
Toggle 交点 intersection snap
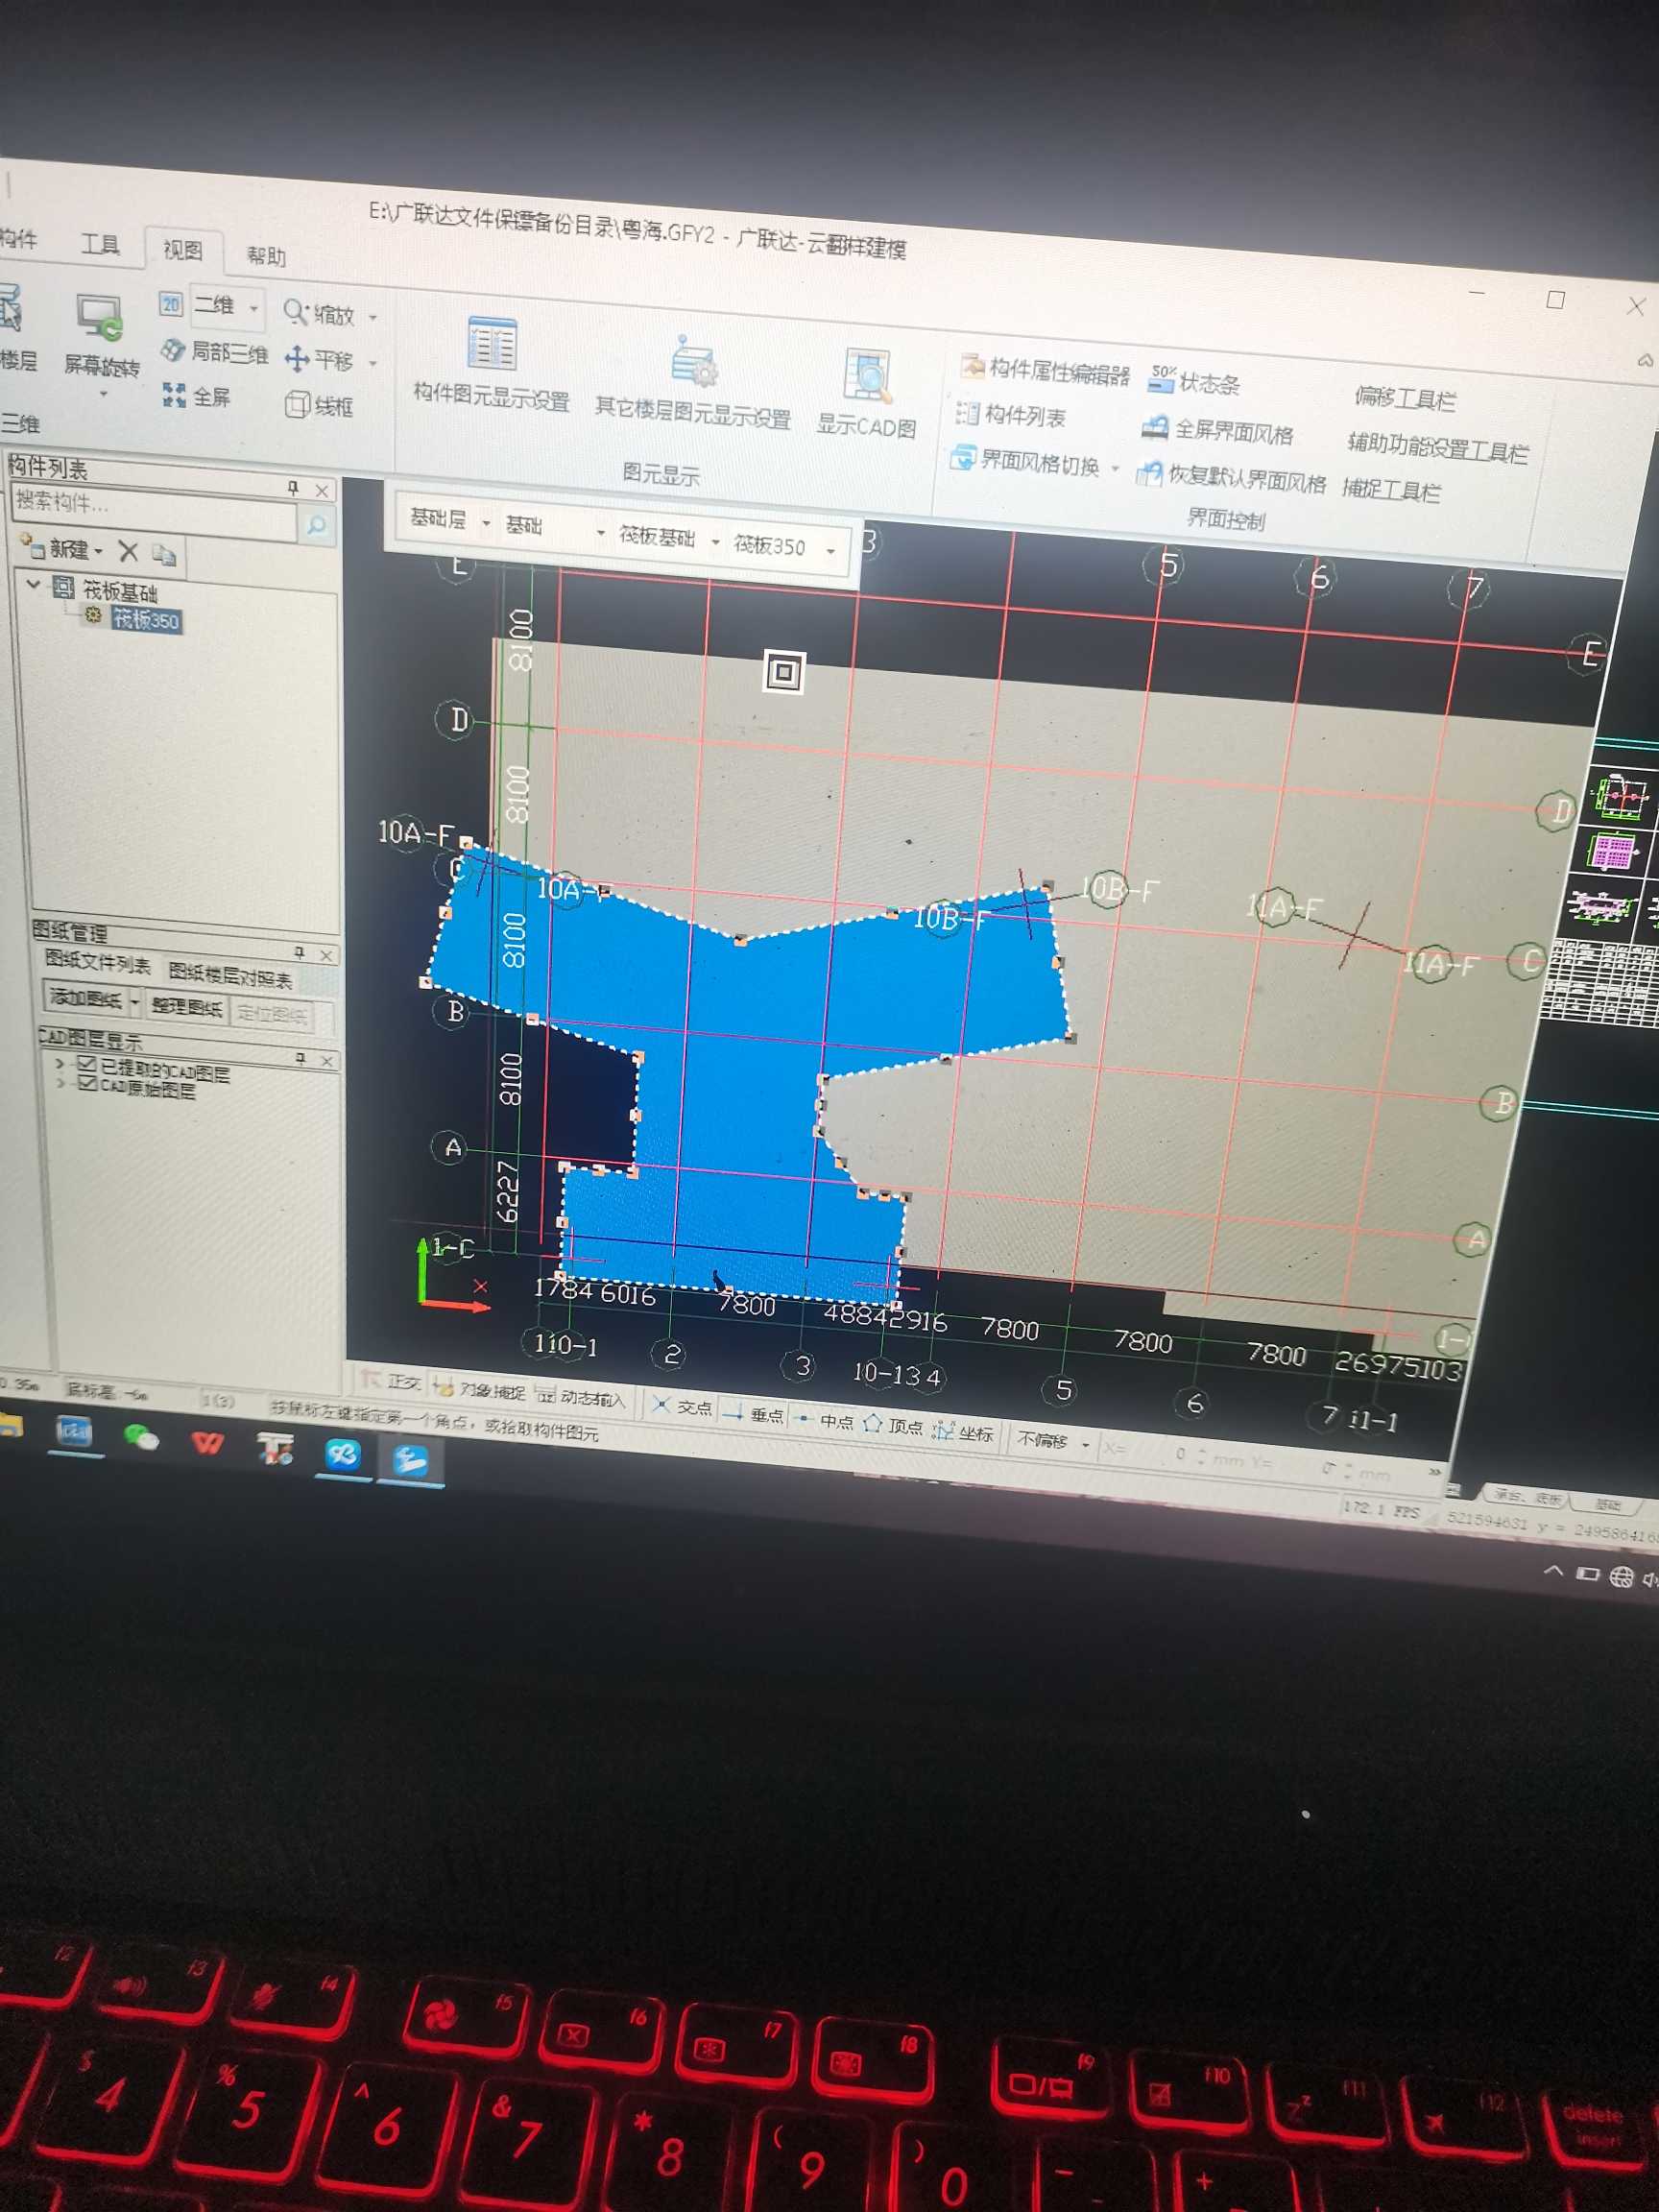point(682,1406)
